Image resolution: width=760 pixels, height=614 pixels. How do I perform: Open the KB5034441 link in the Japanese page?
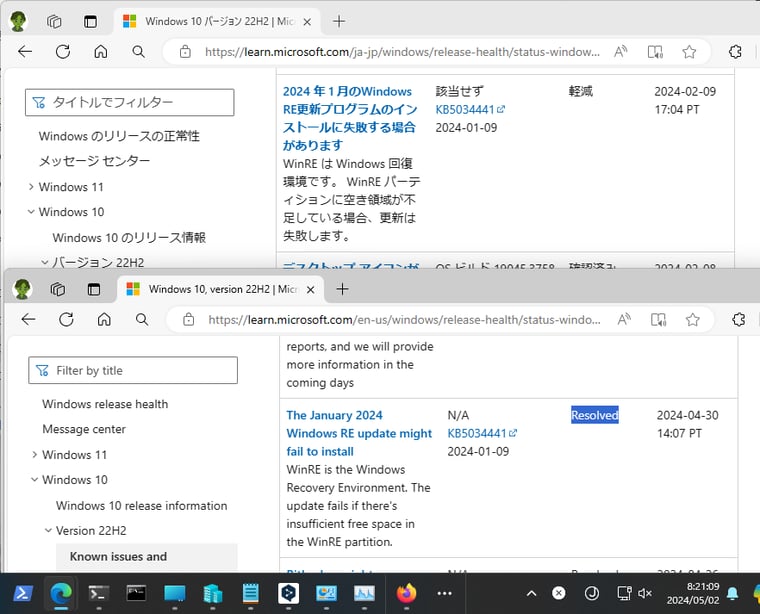(470, 110)
